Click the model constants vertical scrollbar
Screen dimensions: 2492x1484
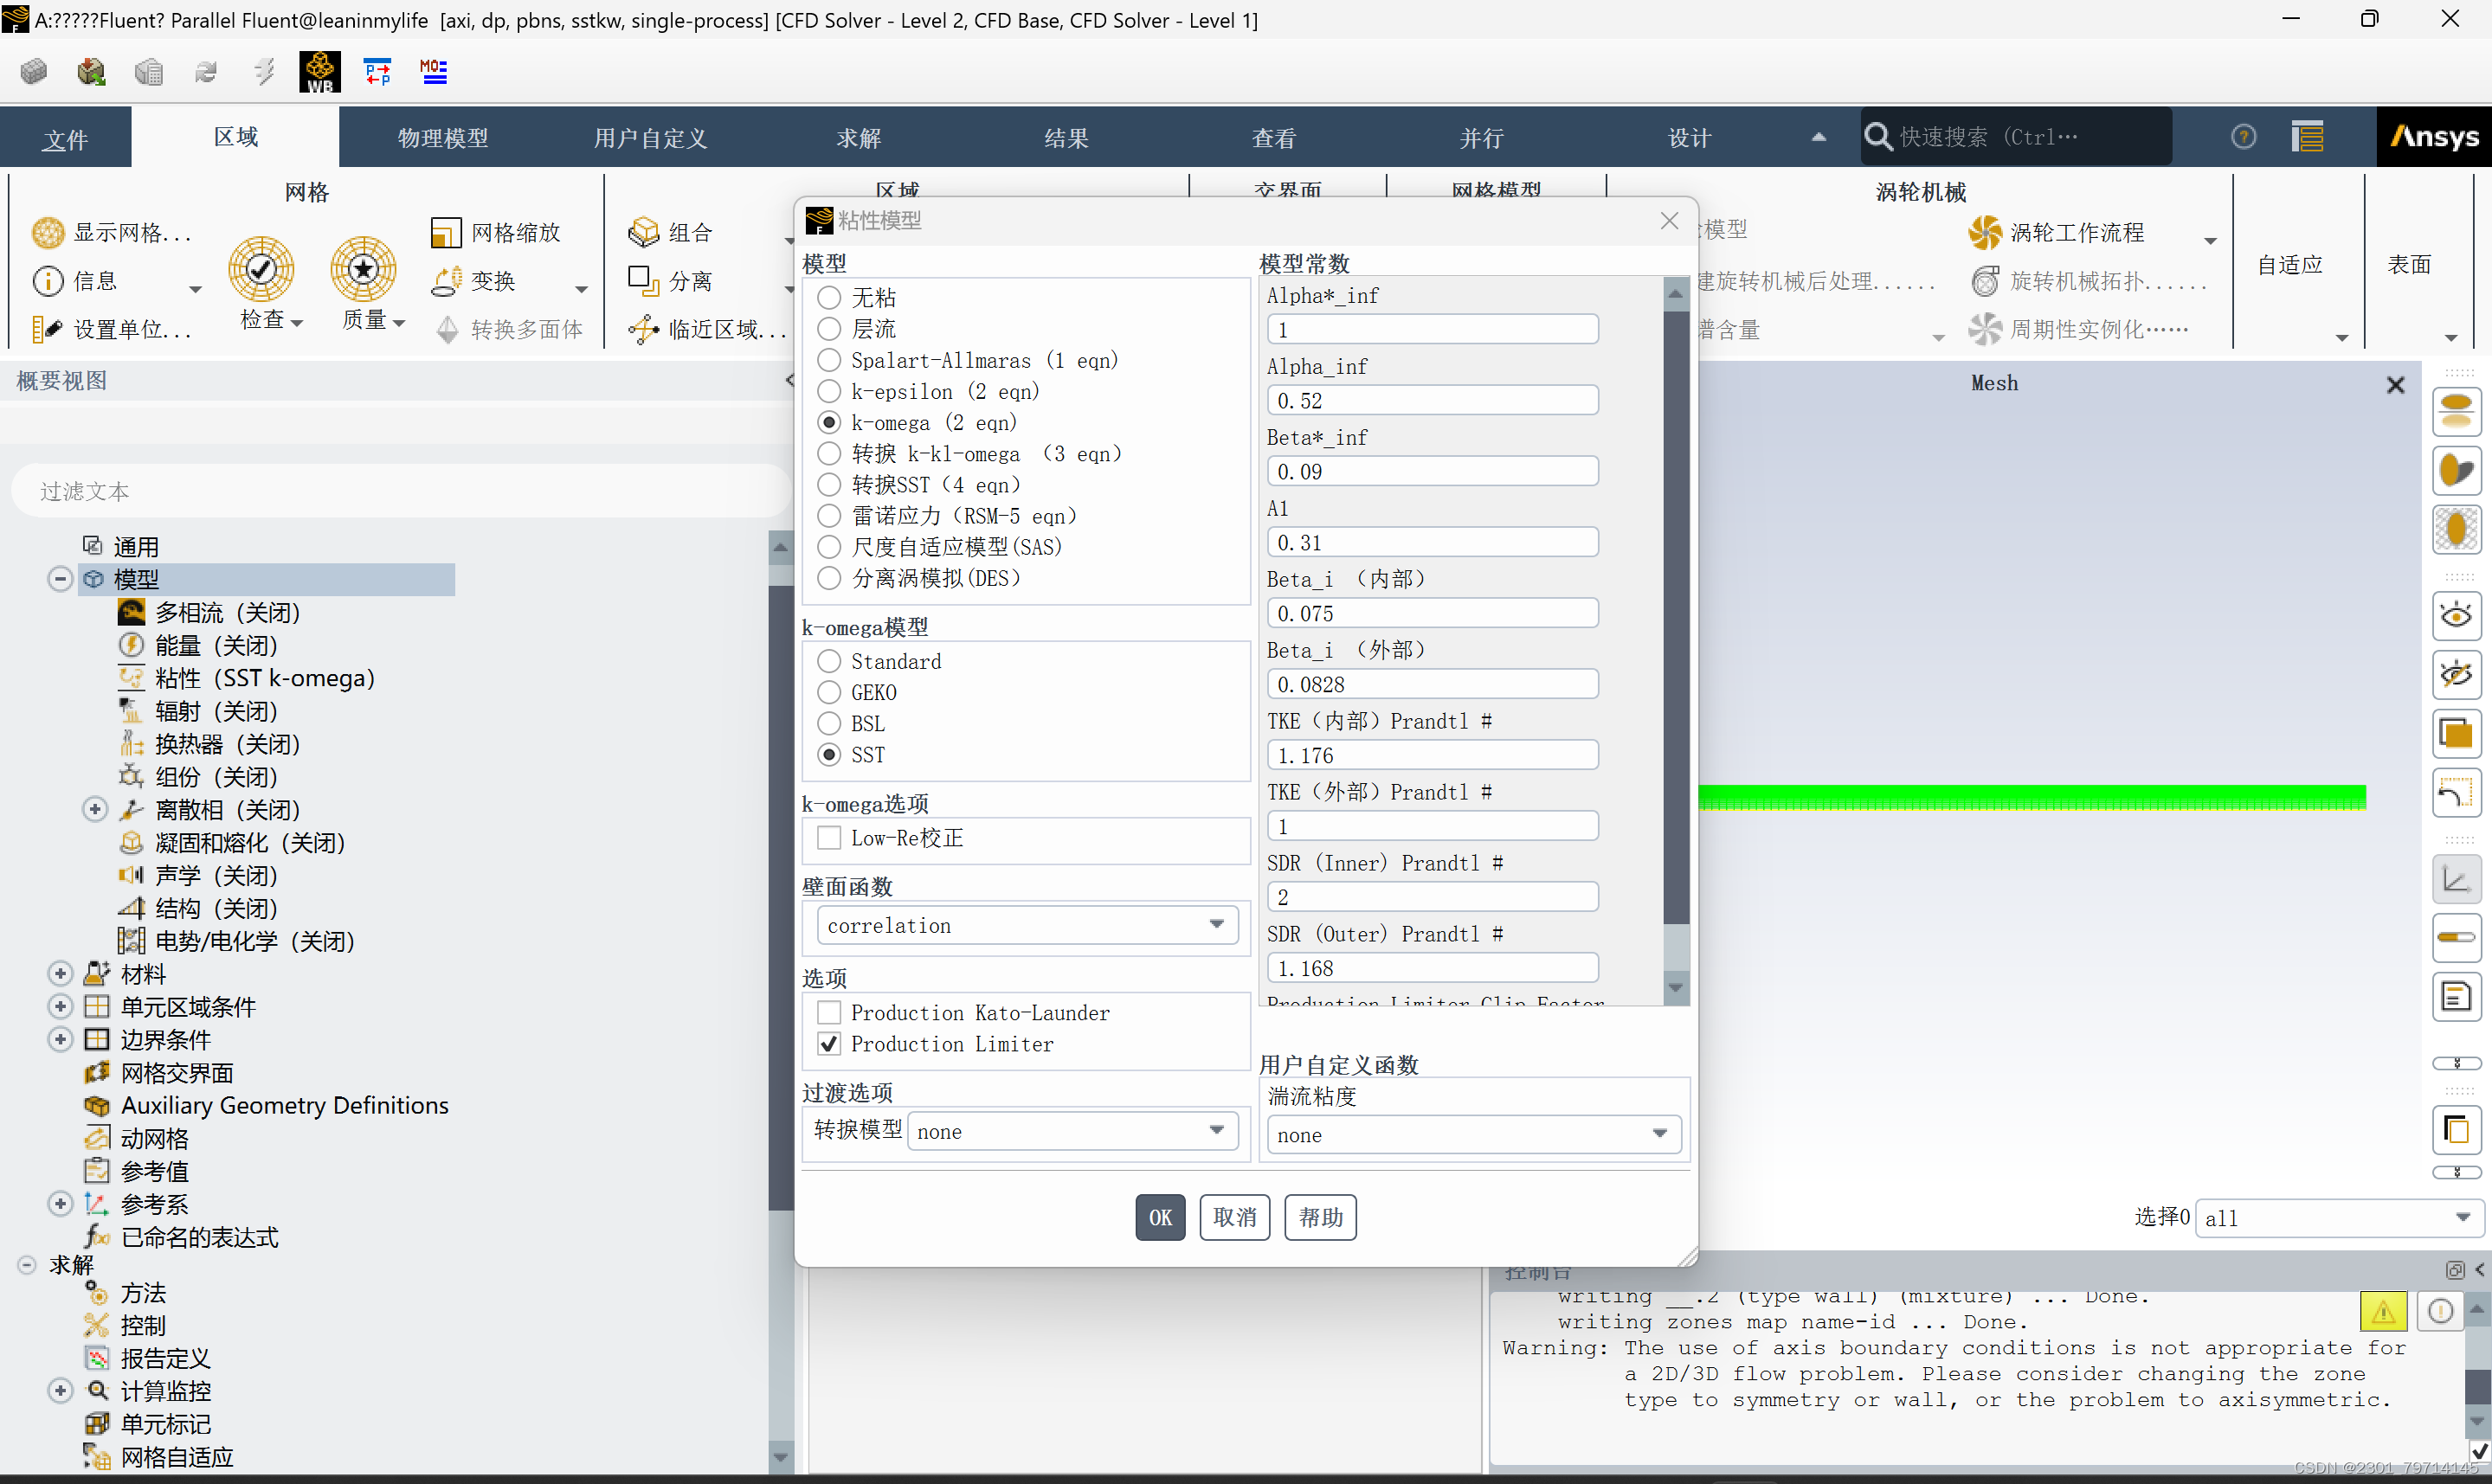[x=1676, y=620]
